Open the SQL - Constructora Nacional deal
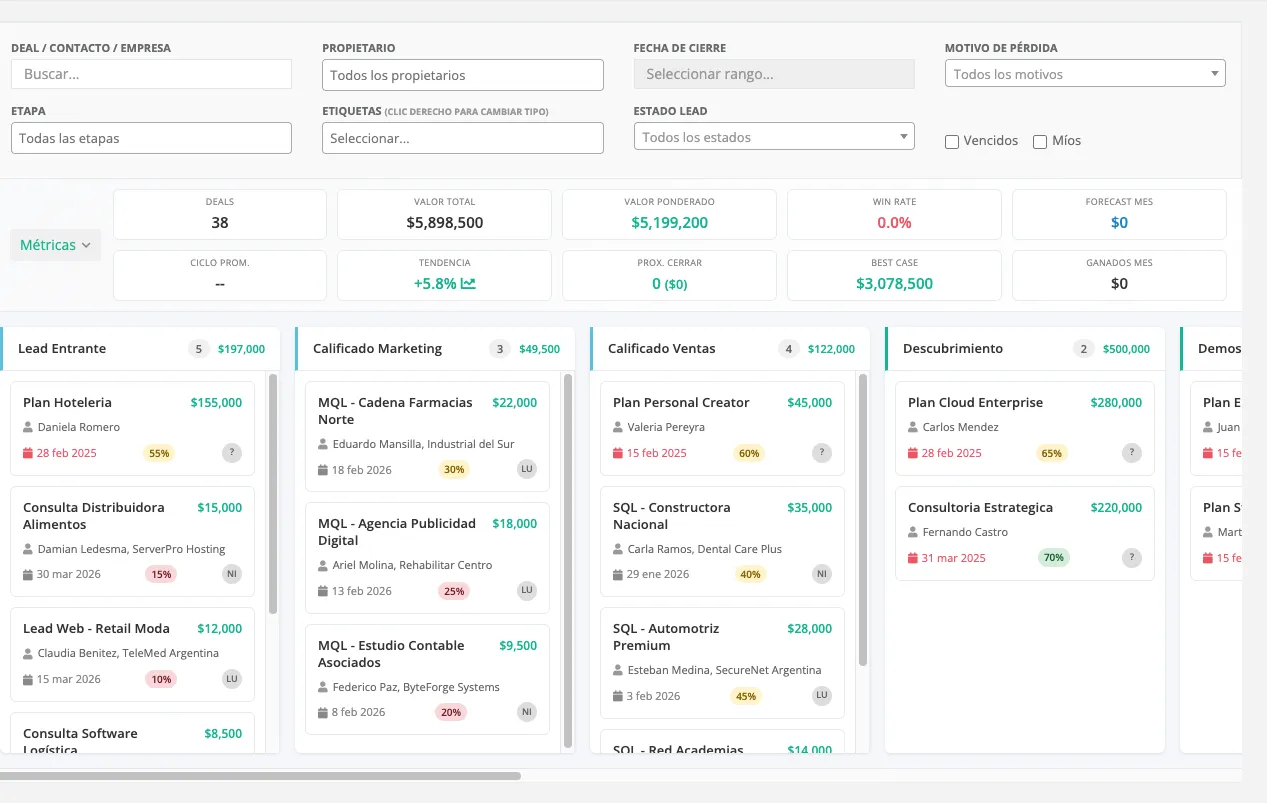Viewport: 1267px width, 803px height. (722, 541)
